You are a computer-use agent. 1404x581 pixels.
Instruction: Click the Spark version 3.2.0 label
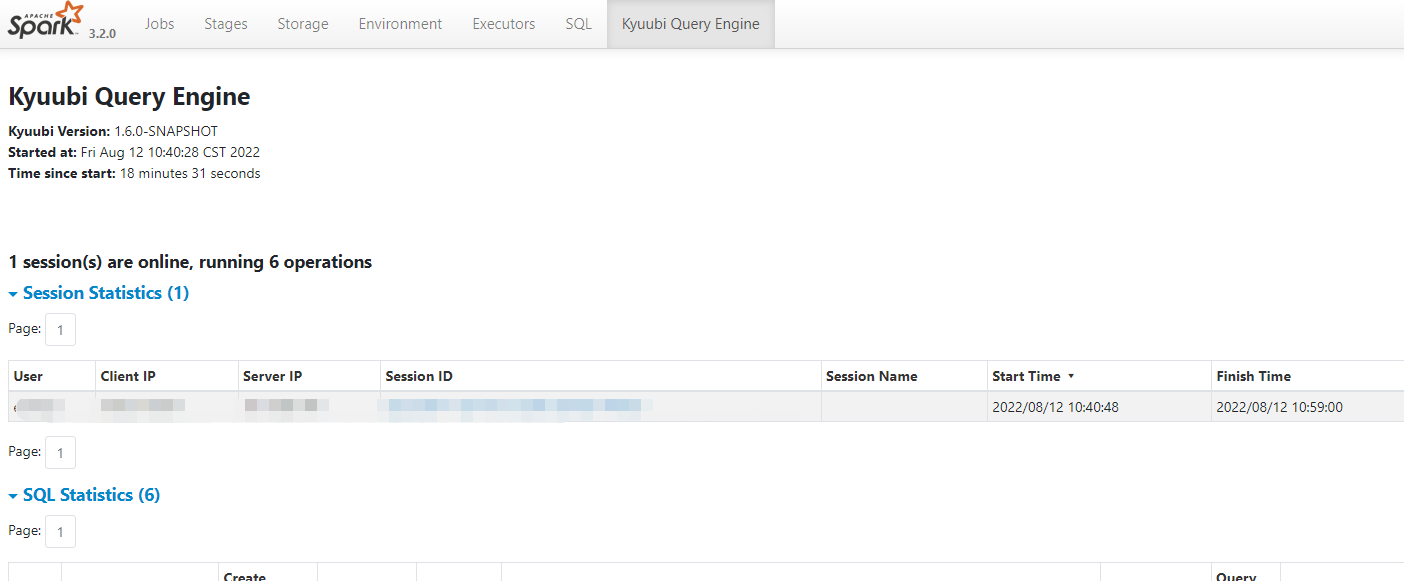click(x=102, y=33)
